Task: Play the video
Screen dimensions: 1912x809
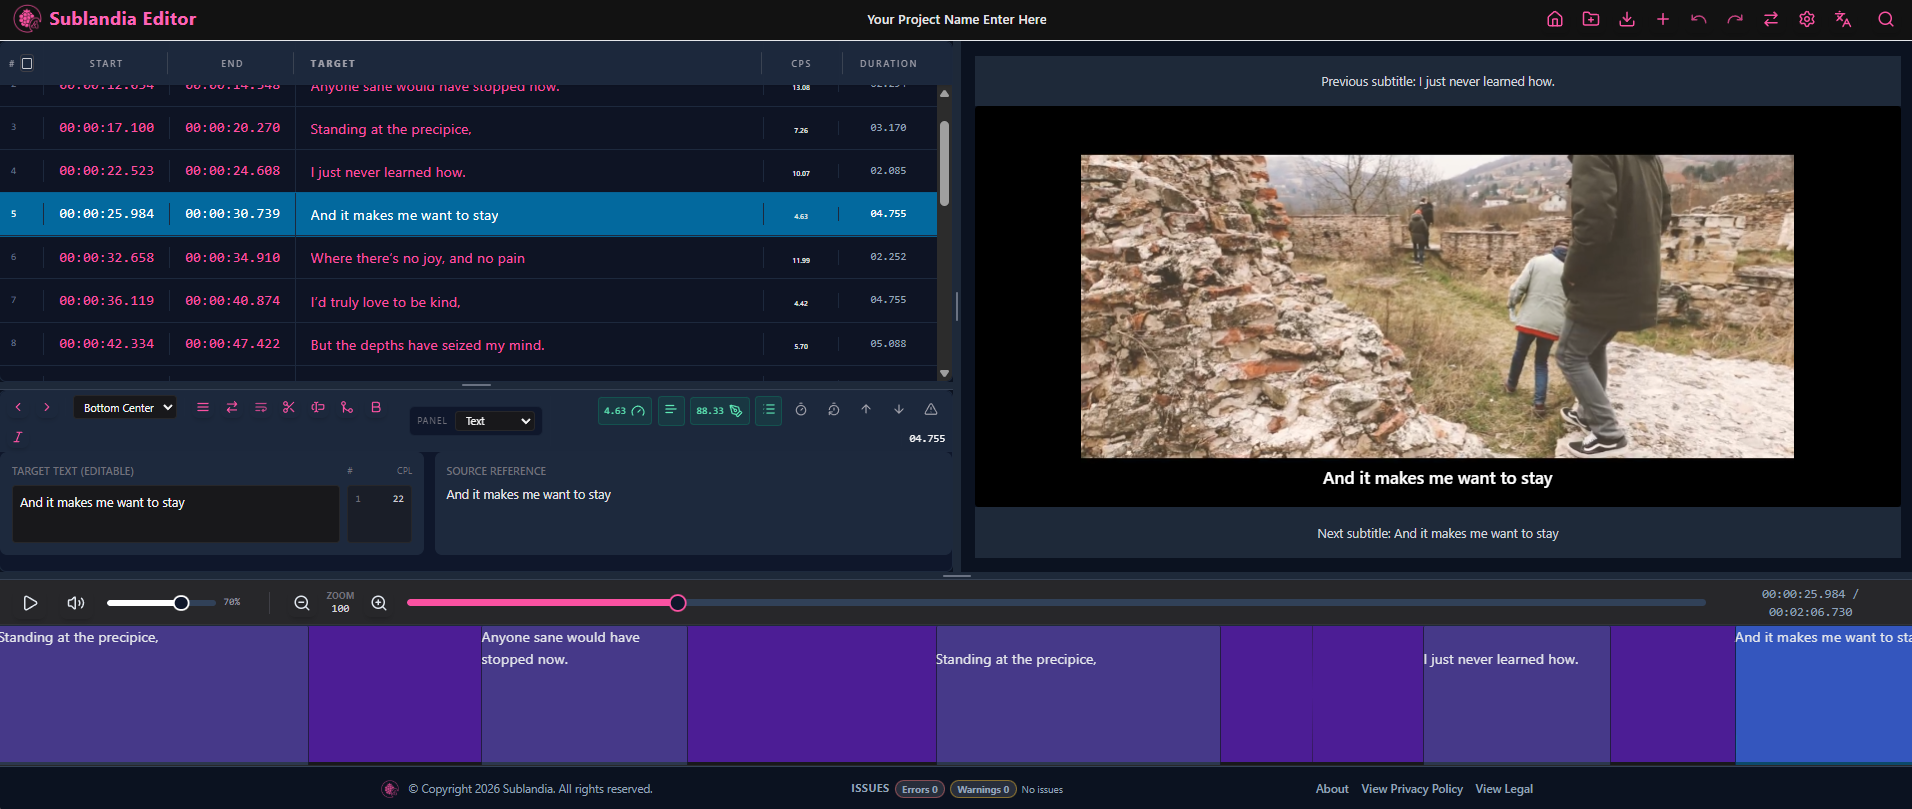Action: coord(30,603)
